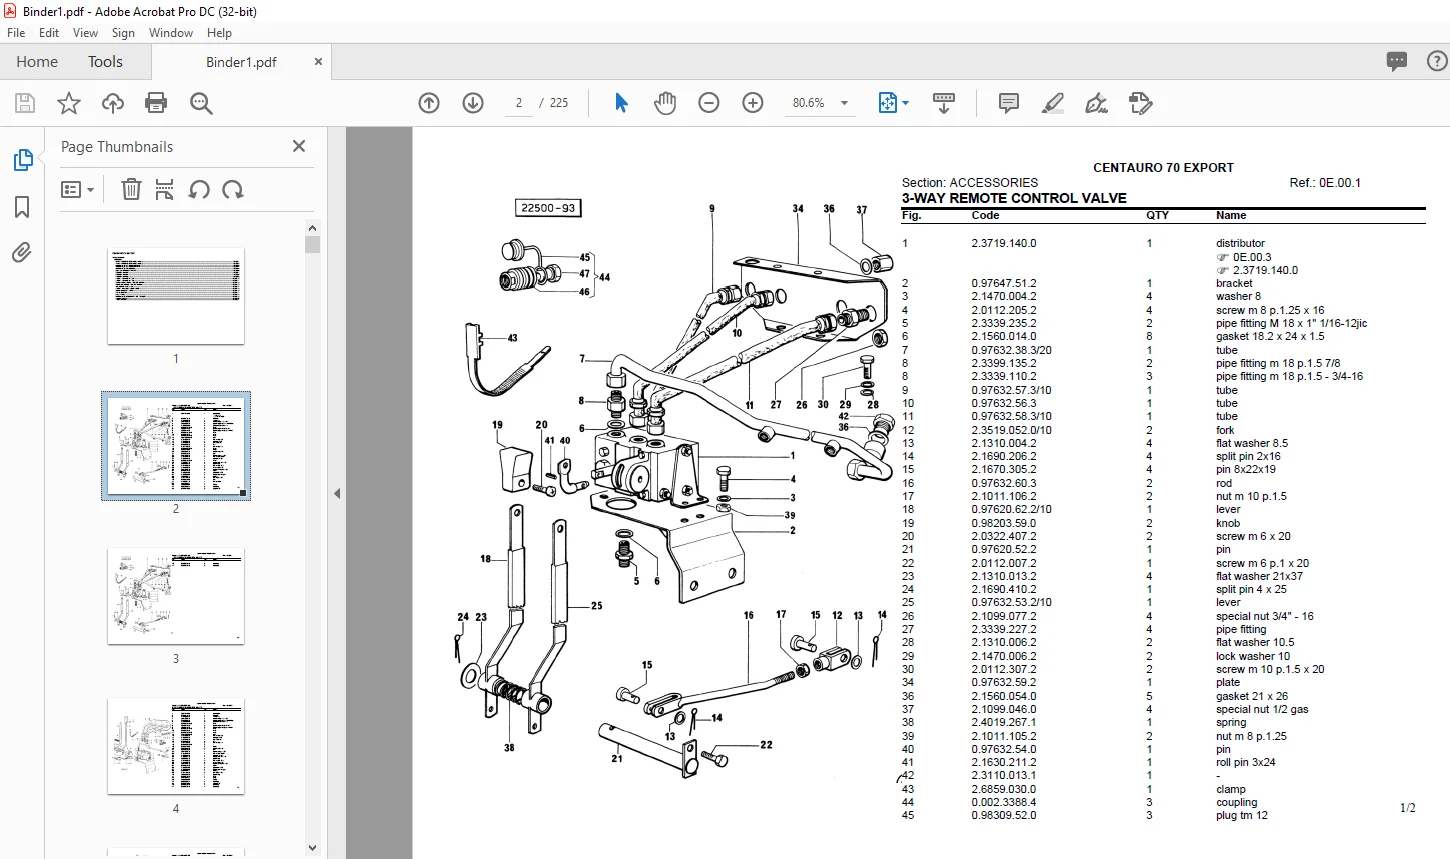Rotate page counterclockwise in thumbnails panel
This screenshot has height=859, width=1450.
(x=199, y=189)
